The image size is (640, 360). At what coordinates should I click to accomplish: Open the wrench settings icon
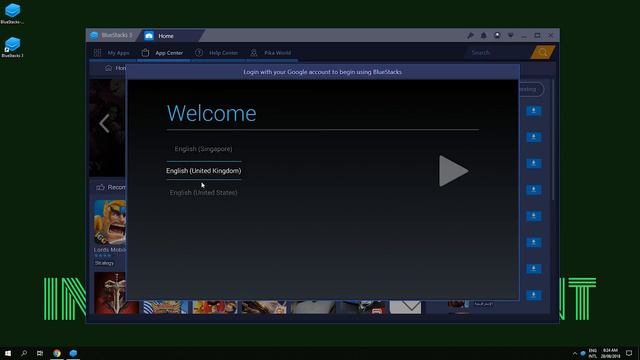point(470,36)
